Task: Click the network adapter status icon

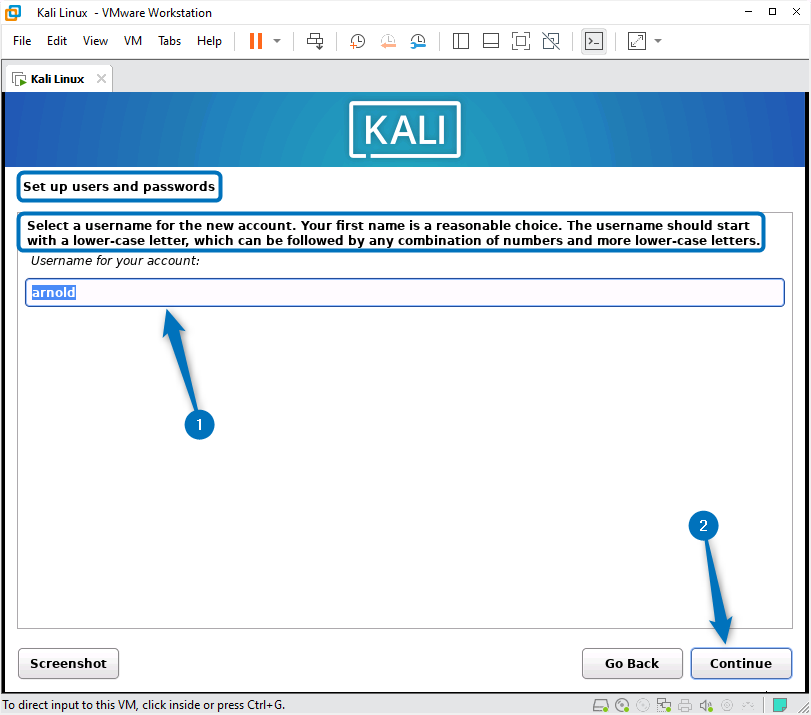Action: point(665,705)
